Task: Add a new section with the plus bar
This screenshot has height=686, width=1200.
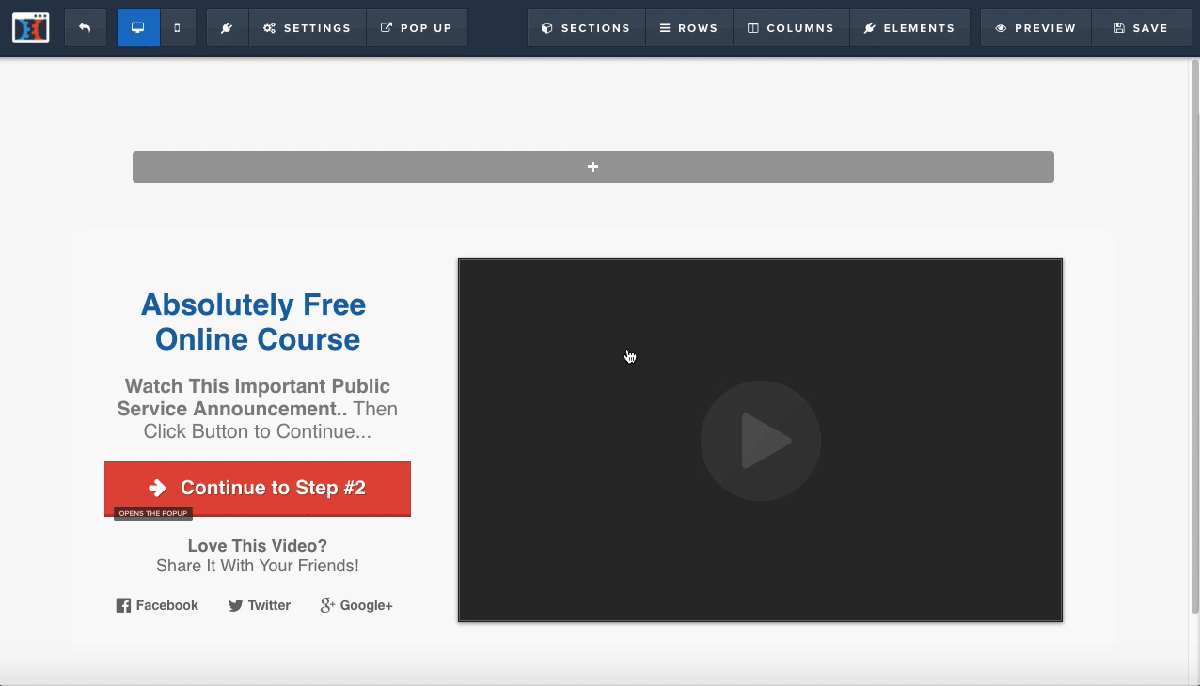Action: (593, 167)
